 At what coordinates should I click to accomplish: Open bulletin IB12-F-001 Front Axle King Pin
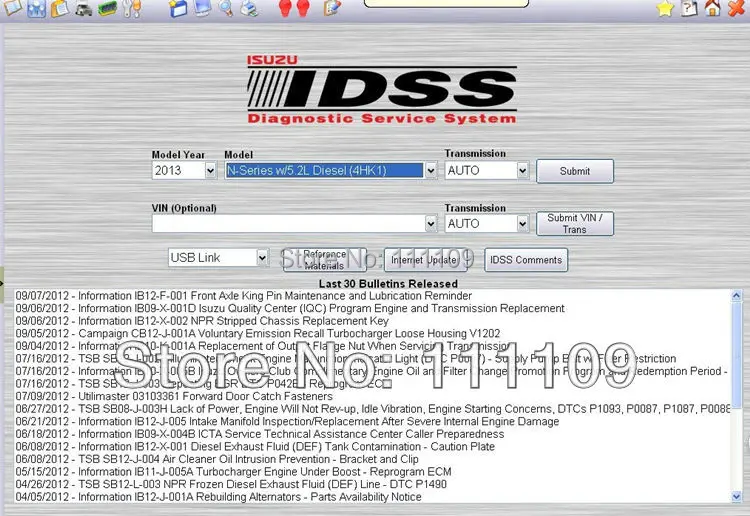(243, 296)
